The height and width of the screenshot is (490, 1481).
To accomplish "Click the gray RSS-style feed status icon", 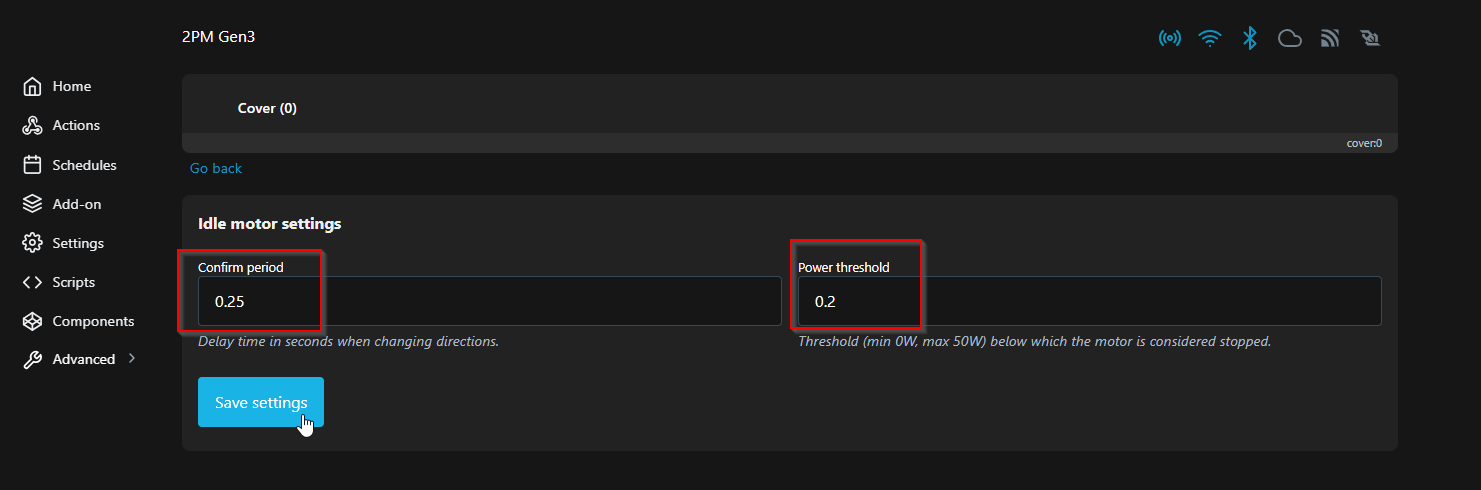I will pyautogui.click(x=1330, y=38).
